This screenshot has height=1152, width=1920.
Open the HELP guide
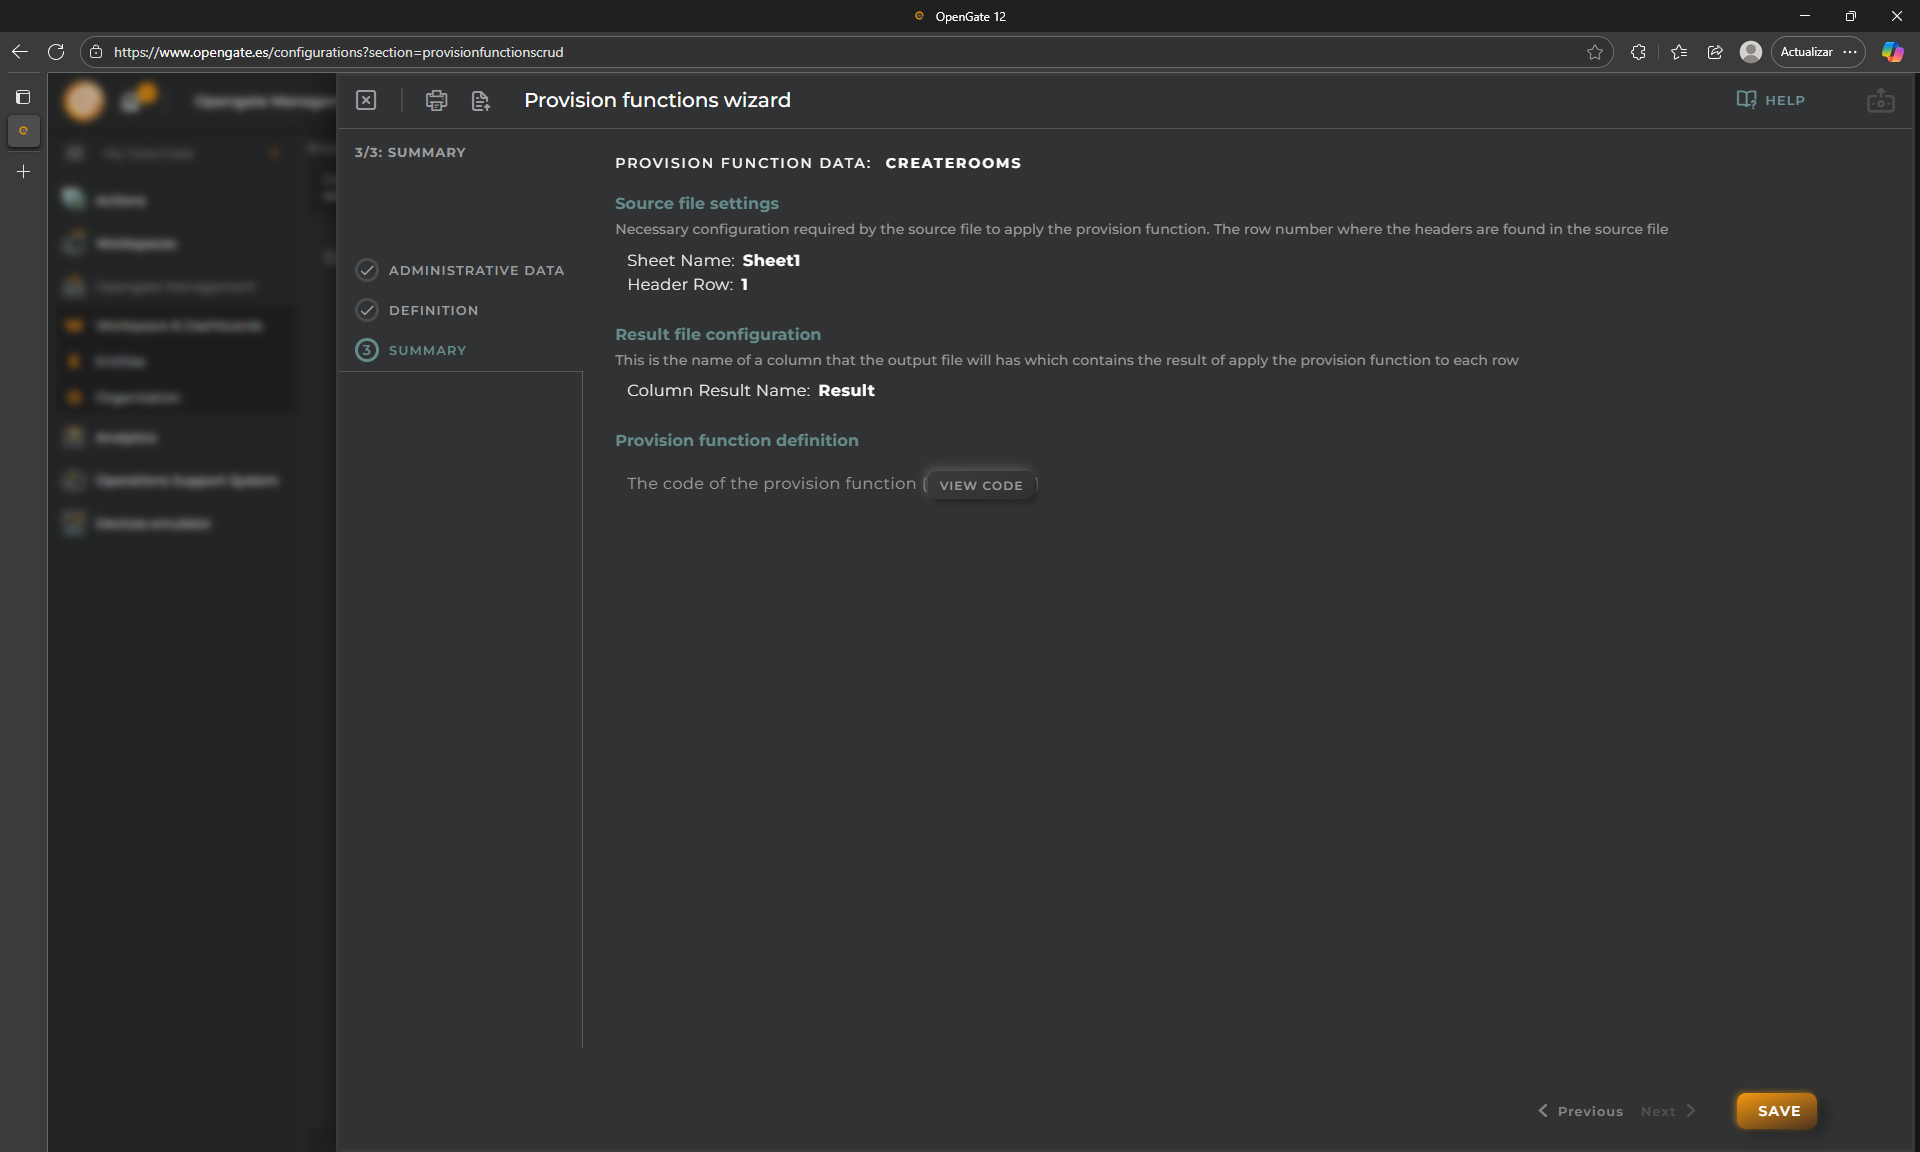coord(1771,100)
